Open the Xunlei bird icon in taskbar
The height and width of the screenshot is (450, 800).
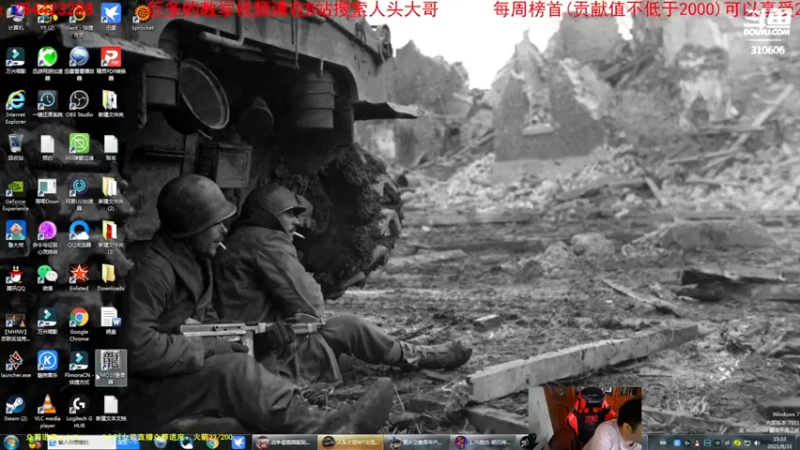pyautogui.click(x=238, y=442)
